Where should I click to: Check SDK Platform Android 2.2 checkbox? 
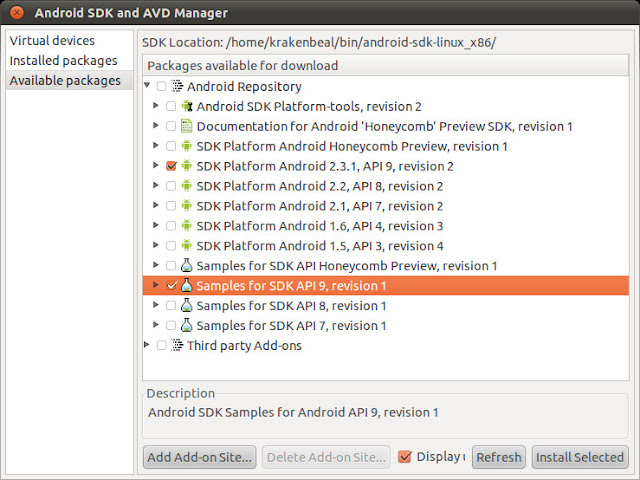[x=171, y=186]
